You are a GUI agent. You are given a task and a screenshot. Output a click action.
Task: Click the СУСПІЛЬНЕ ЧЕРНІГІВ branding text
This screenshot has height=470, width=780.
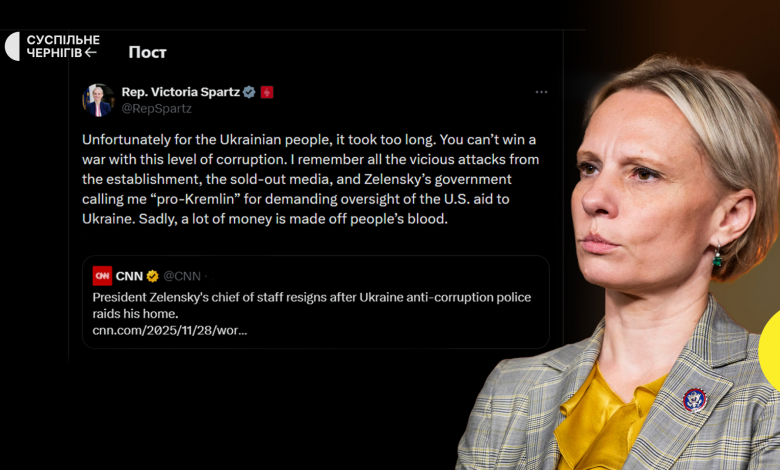pos(62,46)
